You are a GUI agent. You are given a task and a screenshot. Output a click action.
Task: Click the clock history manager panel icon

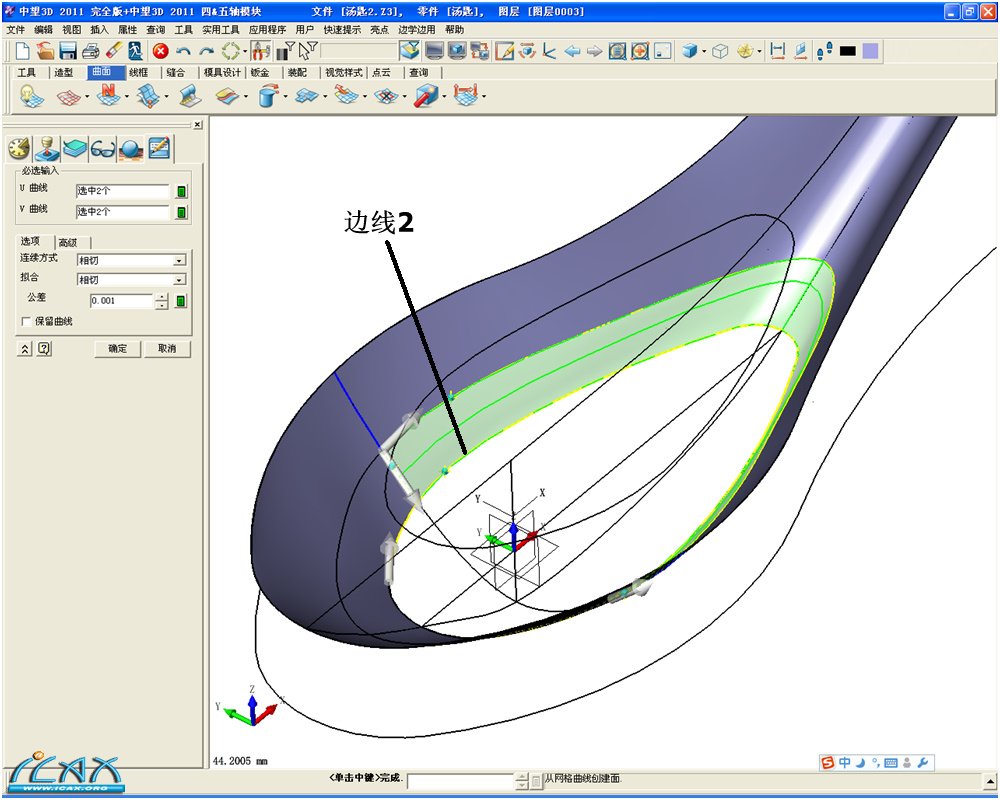(18, 149)
